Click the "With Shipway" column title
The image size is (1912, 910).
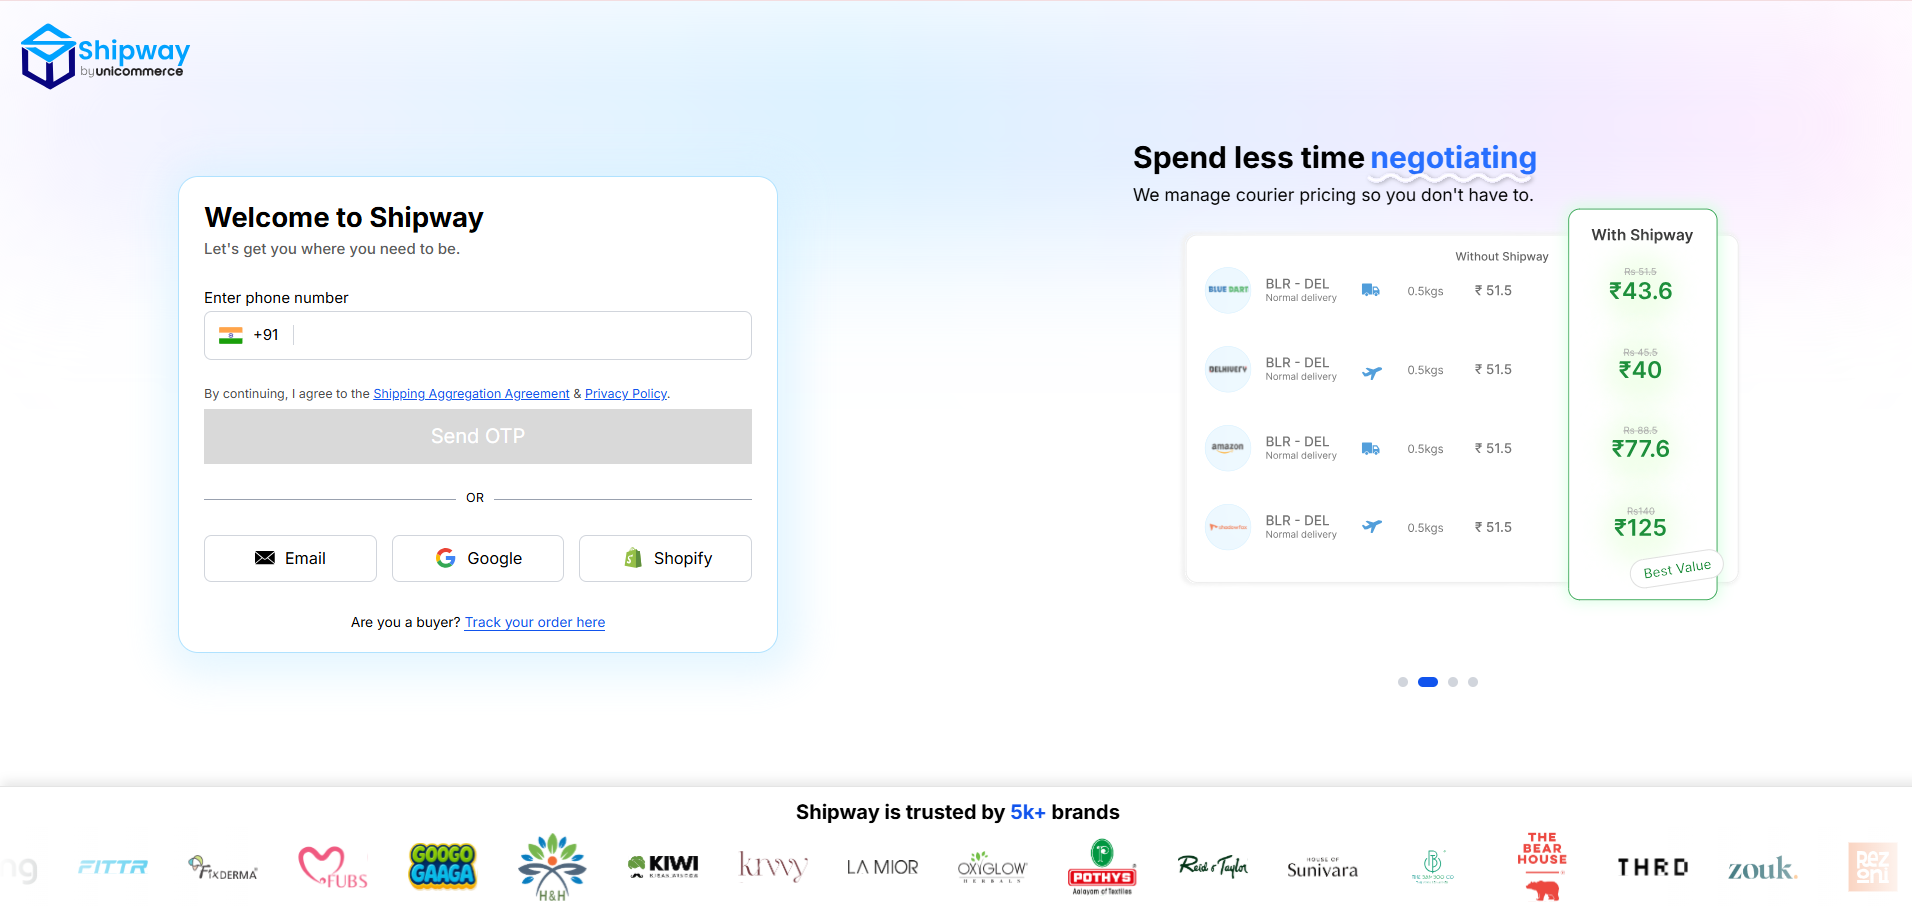point(1642,235)
